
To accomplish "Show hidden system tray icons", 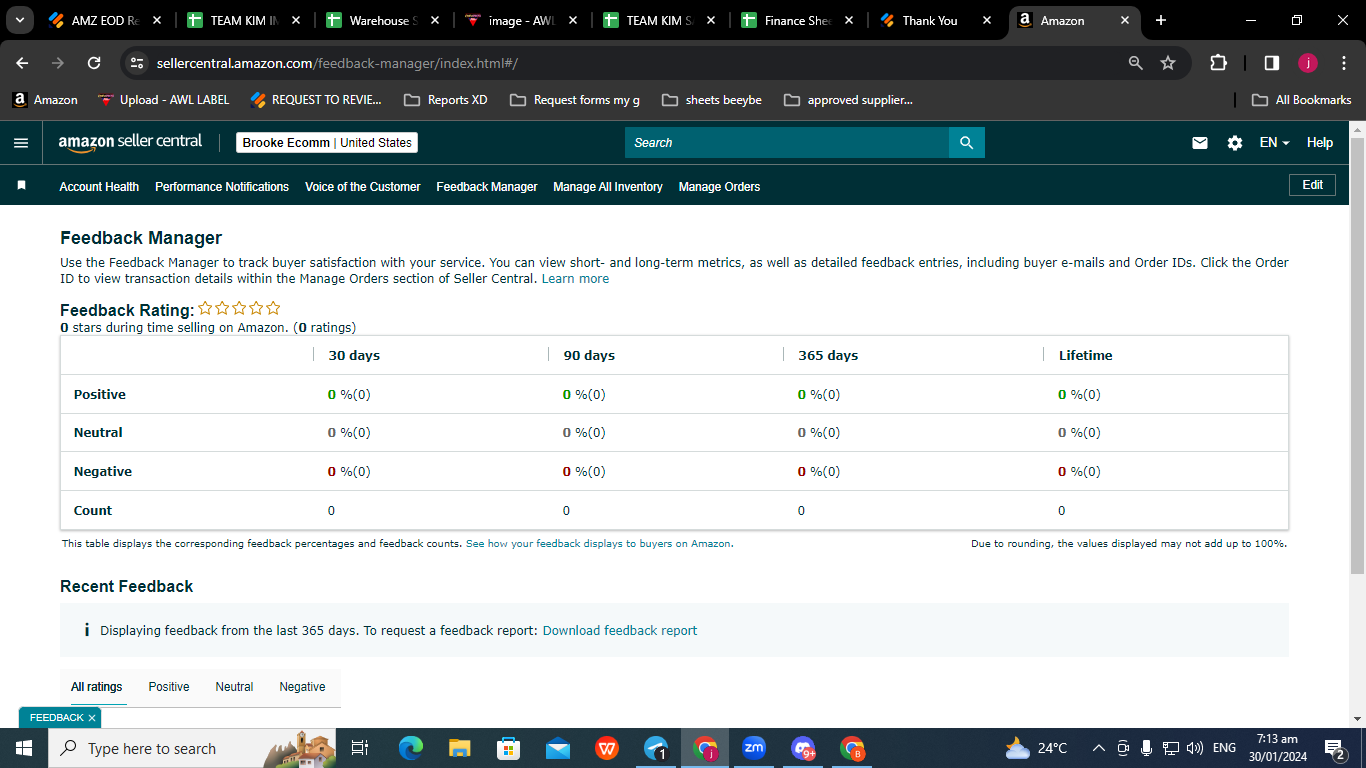I will coord(1099,748).
